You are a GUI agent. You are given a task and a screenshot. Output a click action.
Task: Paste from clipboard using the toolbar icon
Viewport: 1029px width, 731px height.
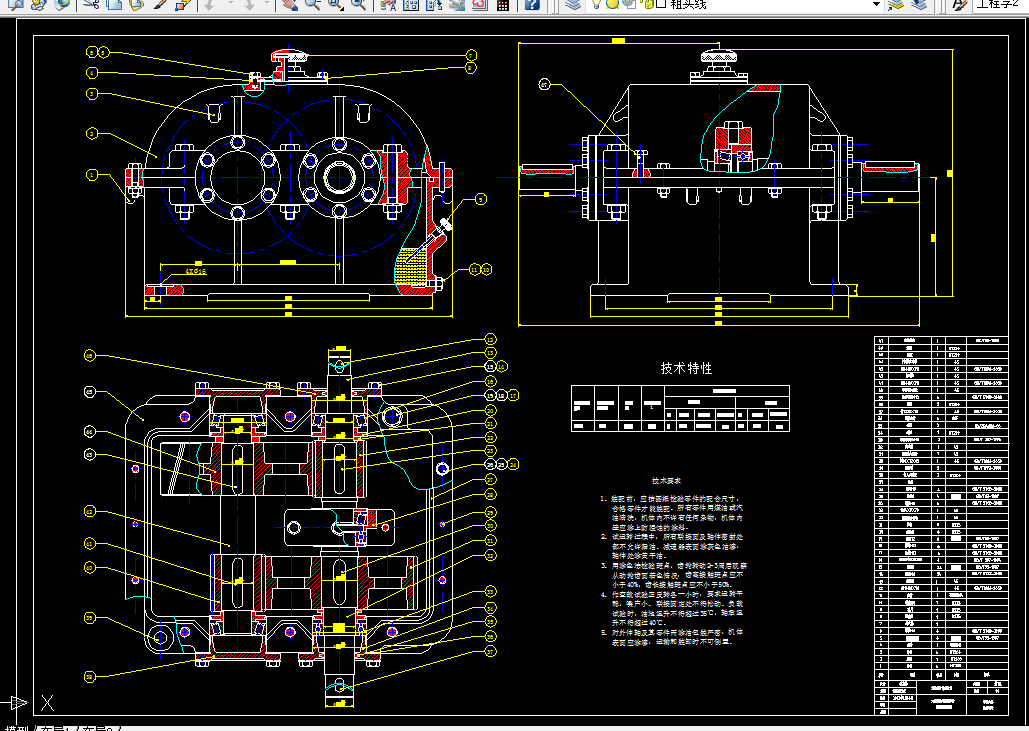coord(136,5)
